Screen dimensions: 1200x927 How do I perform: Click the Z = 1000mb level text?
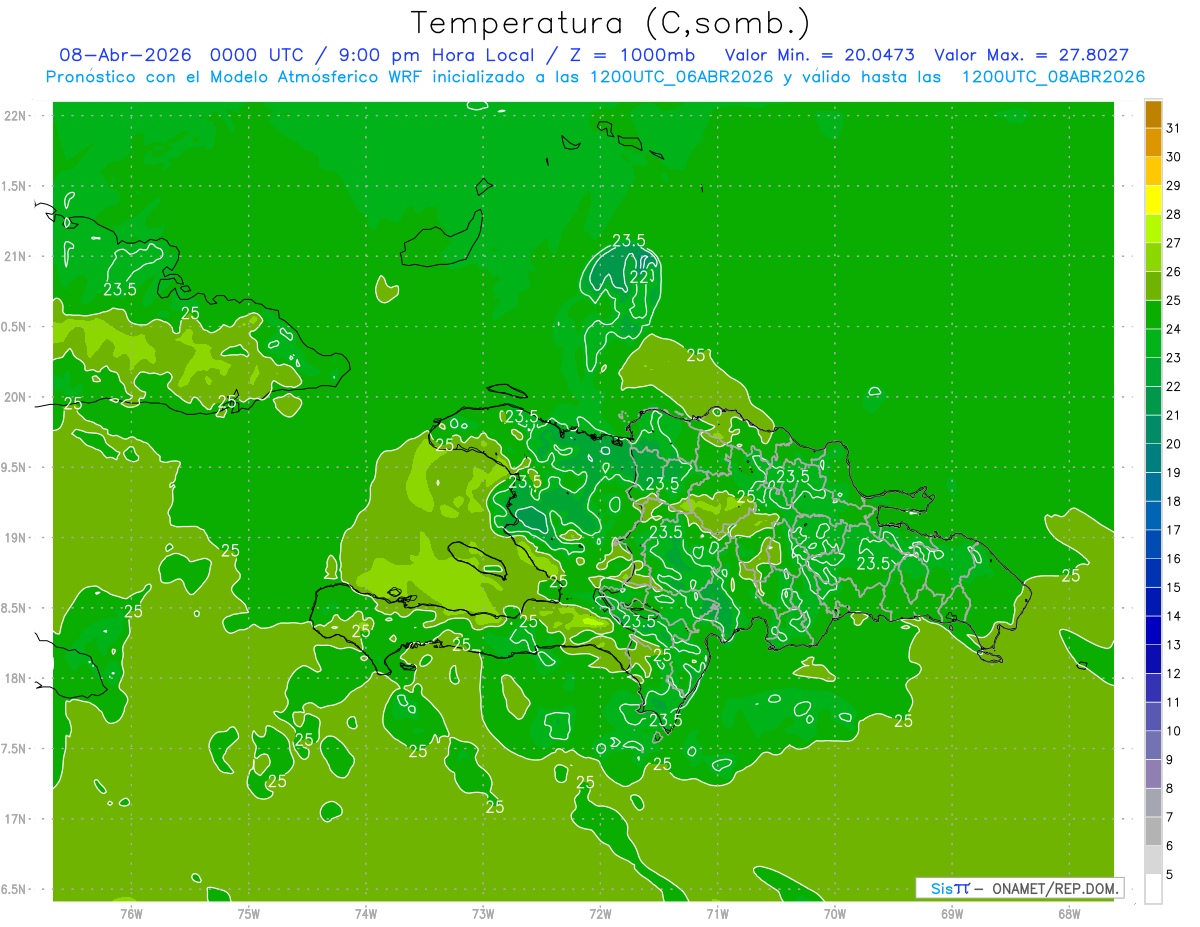pos(636,55)
